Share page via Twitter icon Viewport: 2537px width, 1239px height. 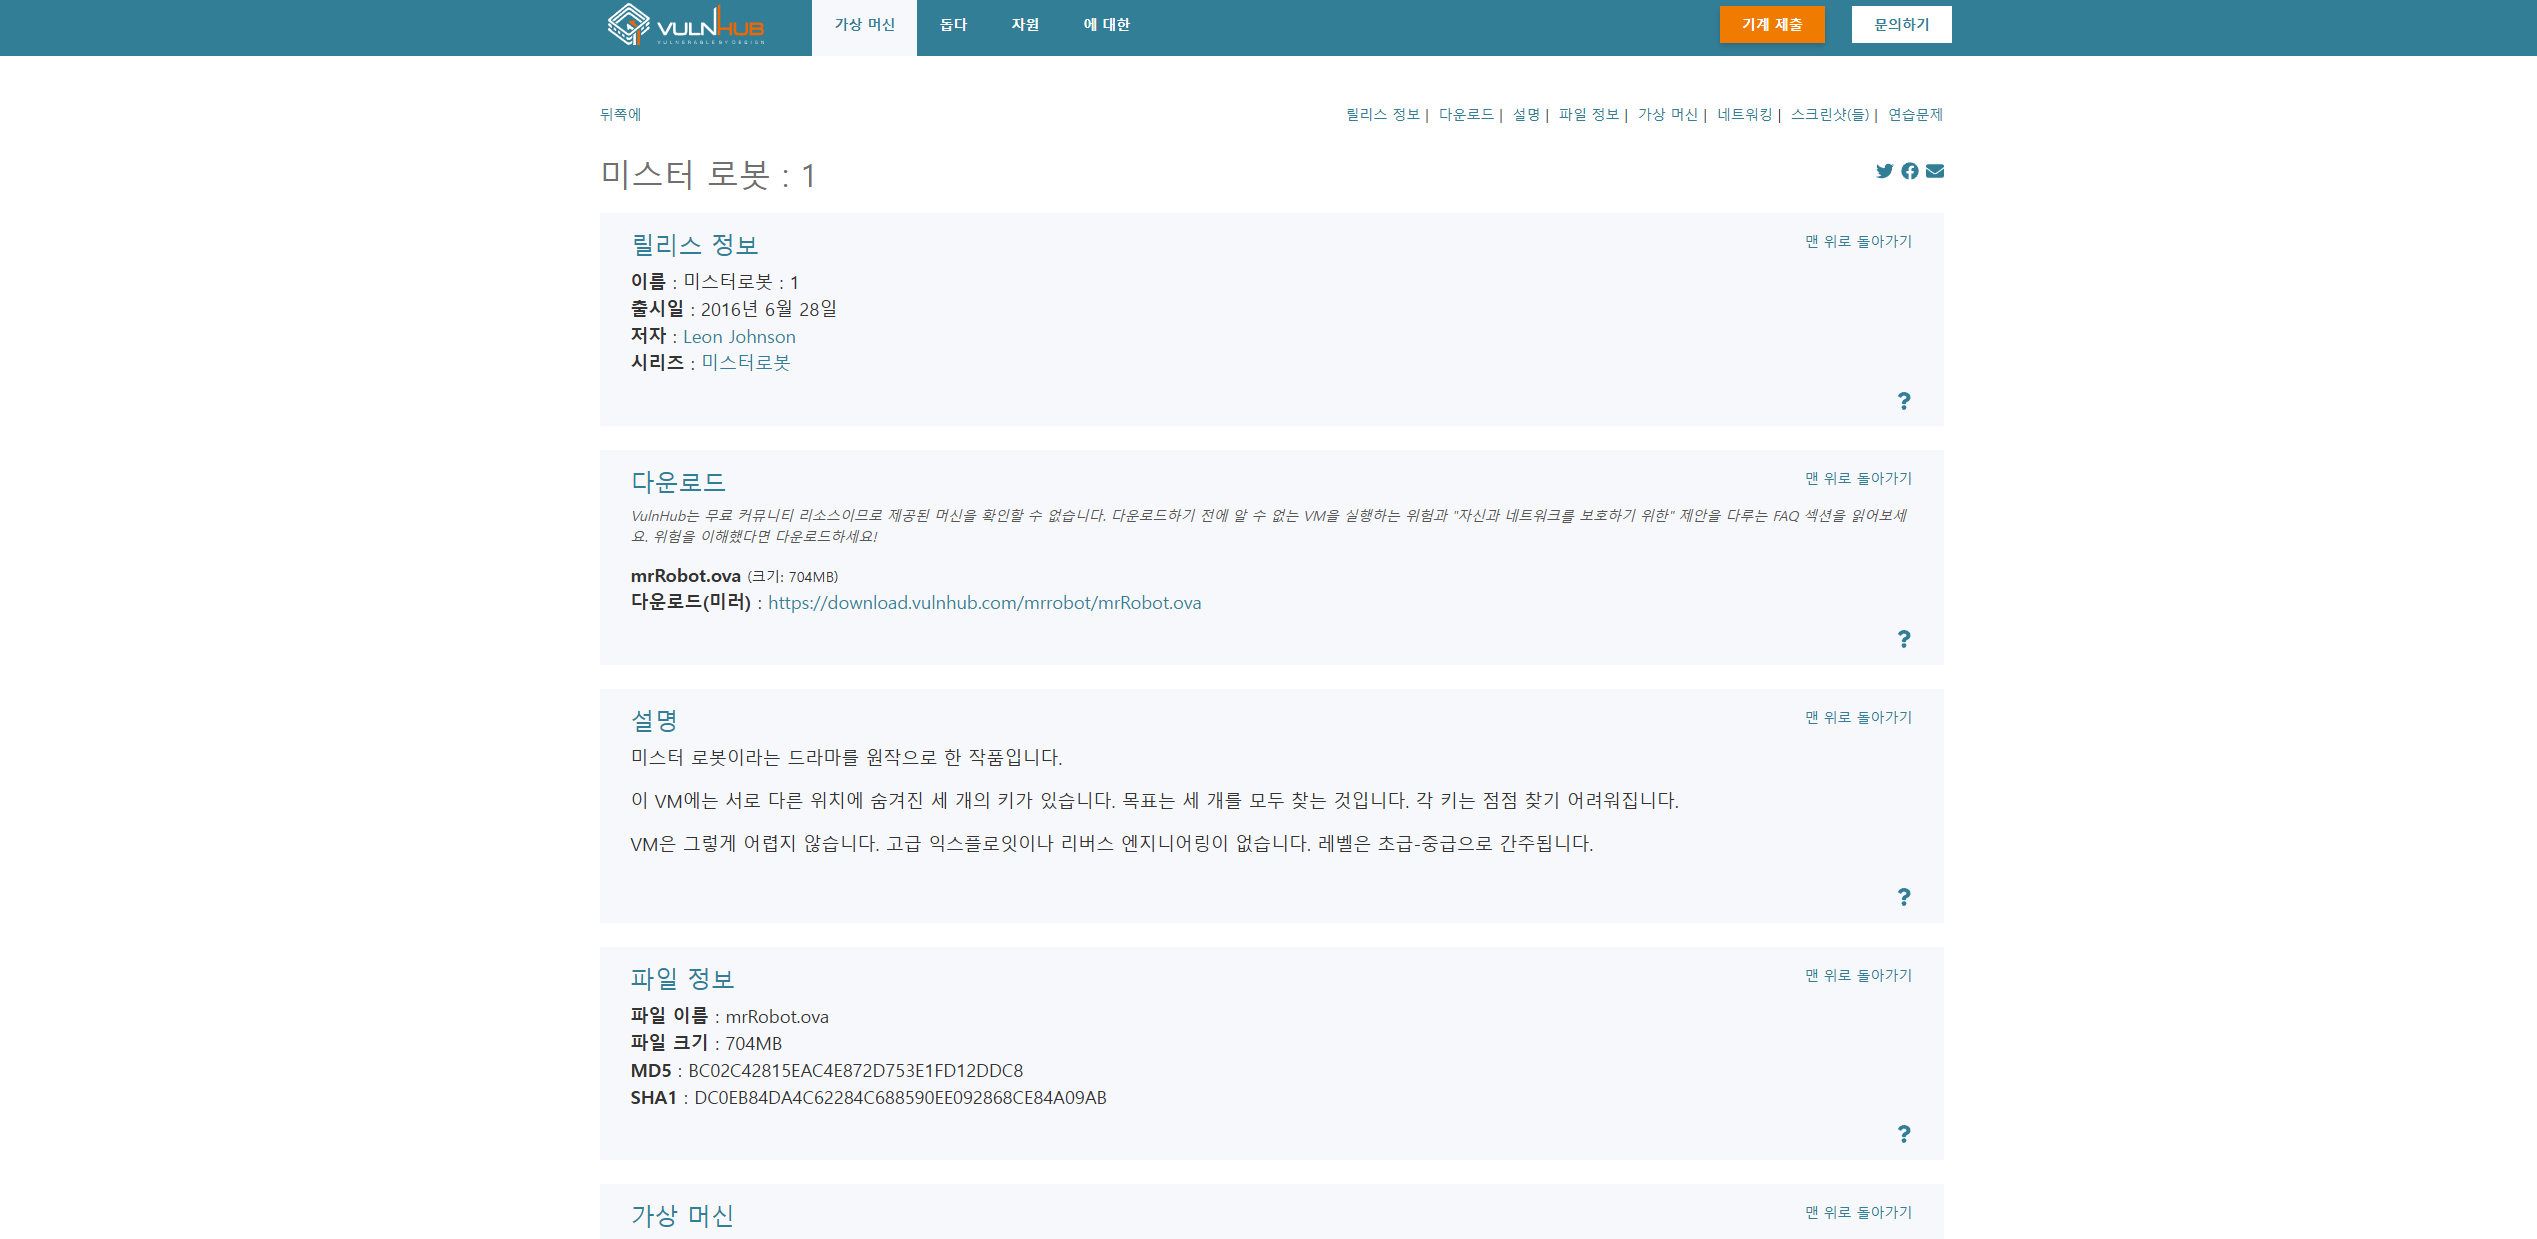click(x=1884, y=171)
